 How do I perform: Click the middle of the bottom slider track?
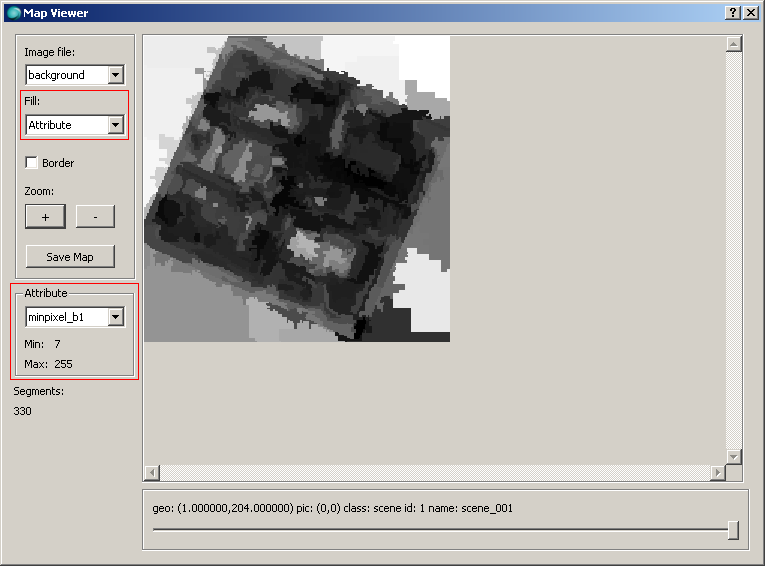pyautogui.click(x=440, y=530)
